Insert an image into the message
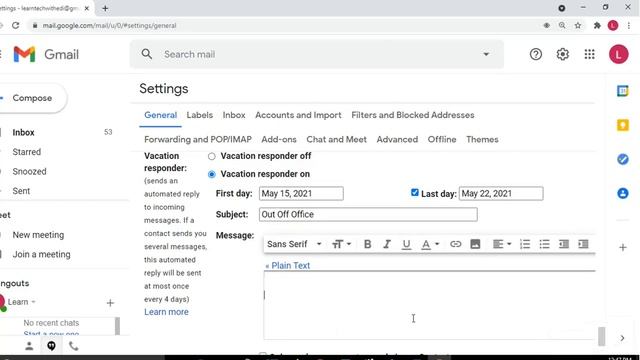 pos(475,244)
